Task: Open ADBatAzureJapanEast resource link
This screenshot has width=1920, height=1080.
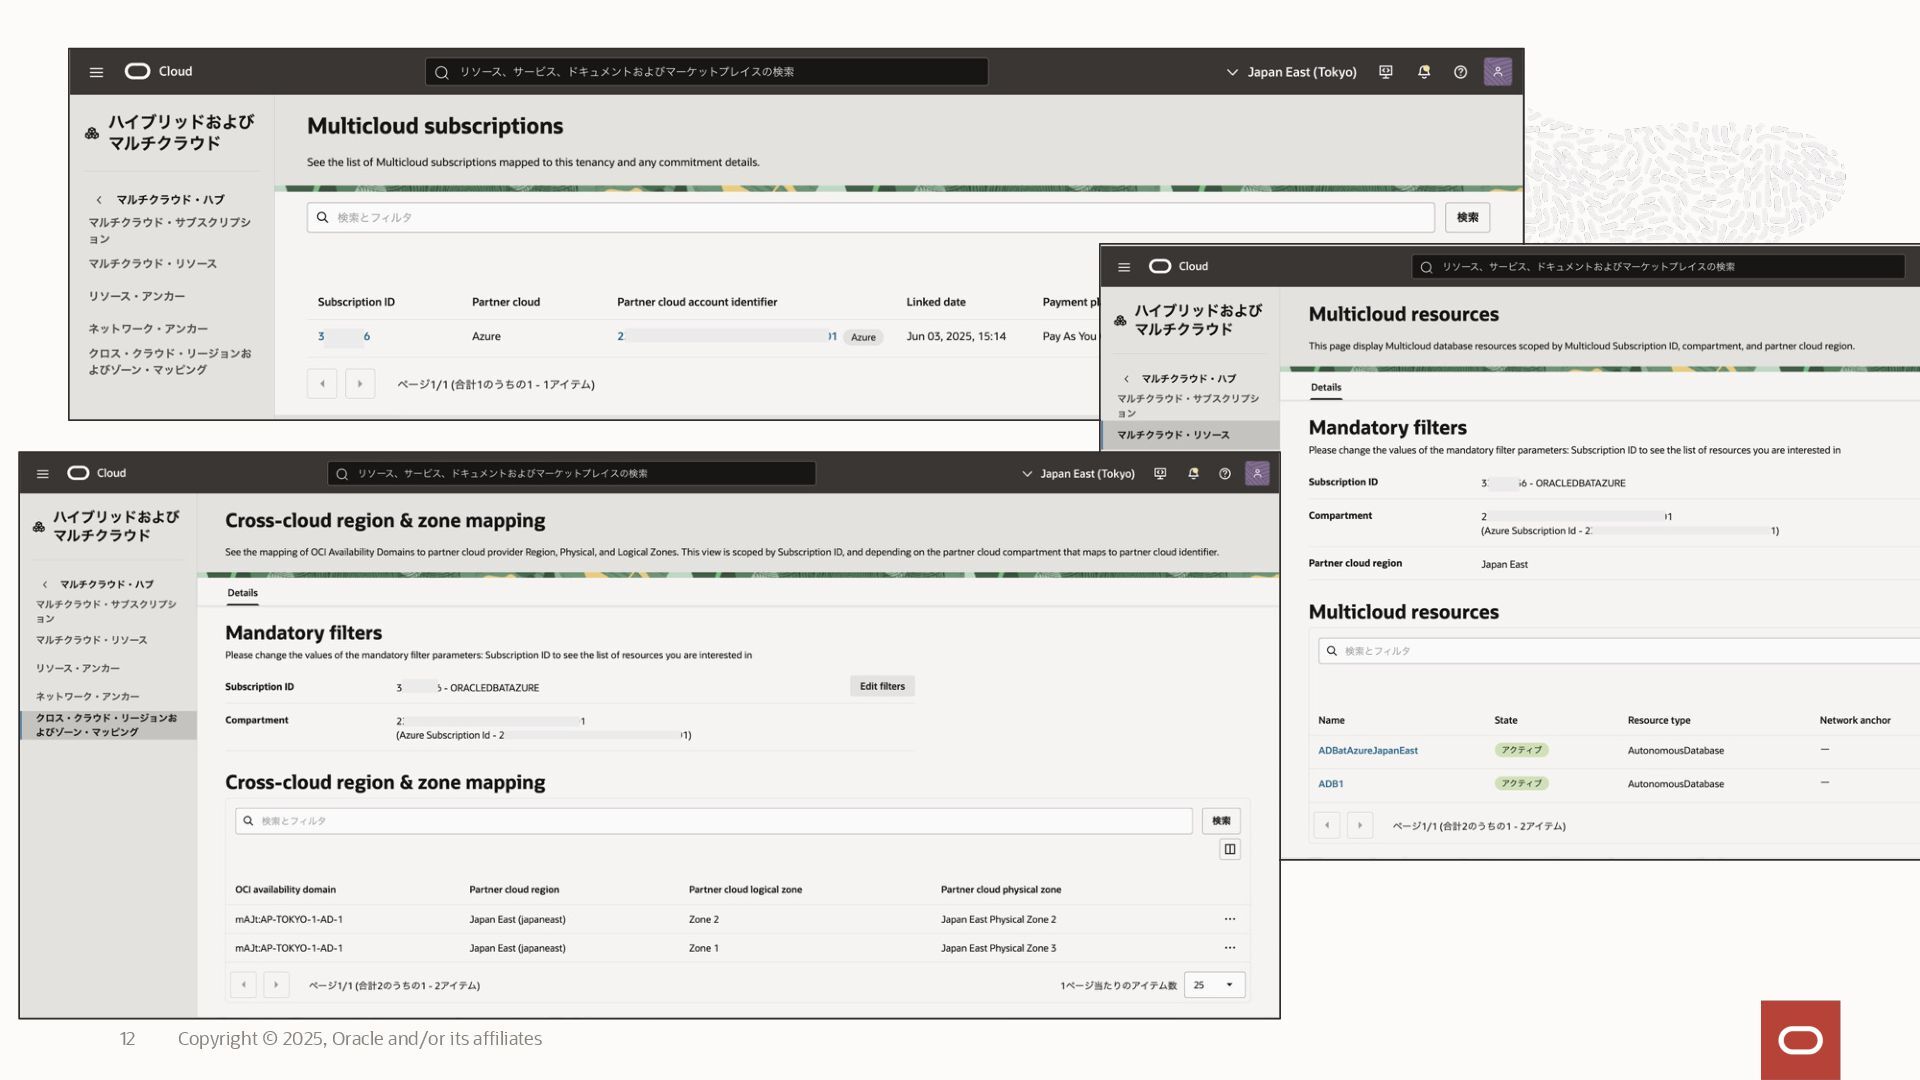Action: [x=1367, y=750]
